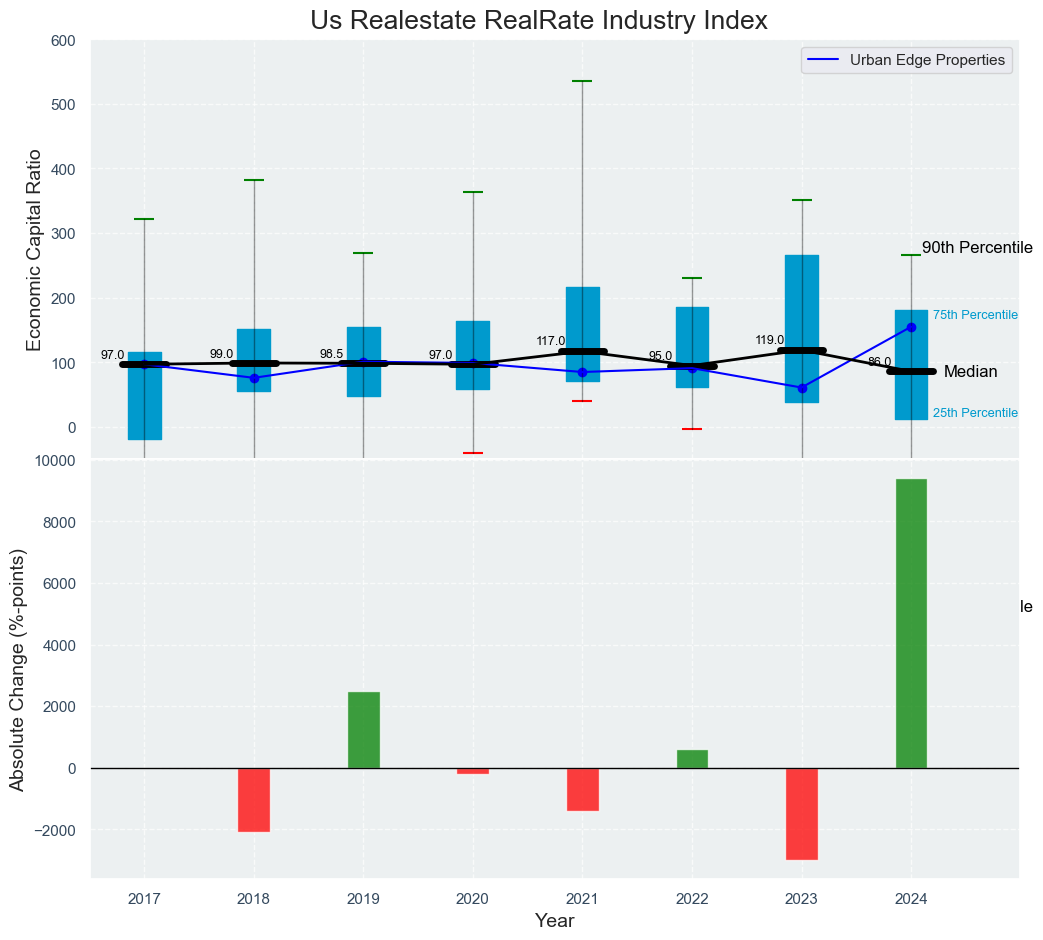Click the 2019 x-axis tick label
Viewport: 1043px width, 940px height.
pyautogui.click(x=363, y=899)
